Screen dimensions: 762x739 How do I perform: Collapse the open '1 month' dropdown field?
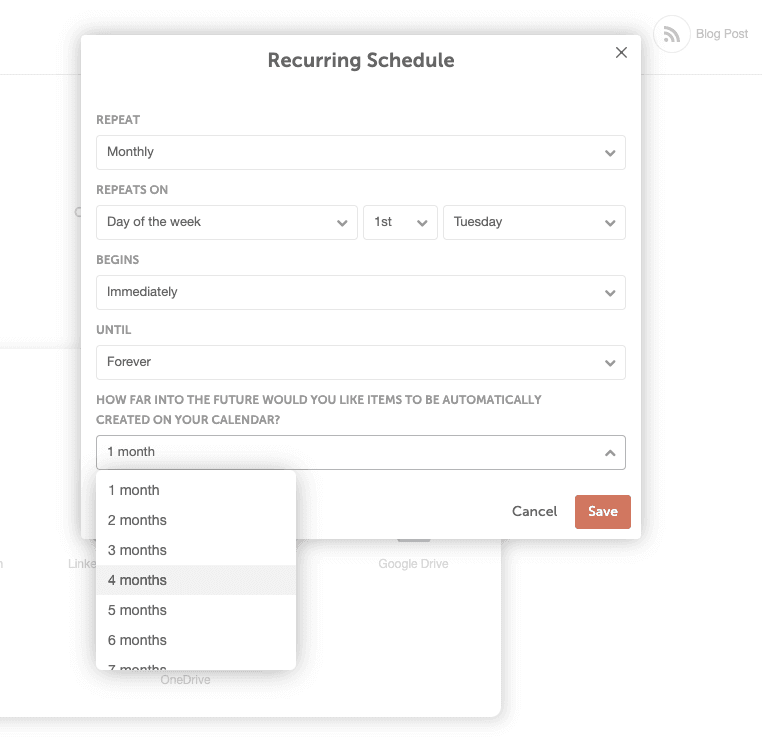click(360, 452)
